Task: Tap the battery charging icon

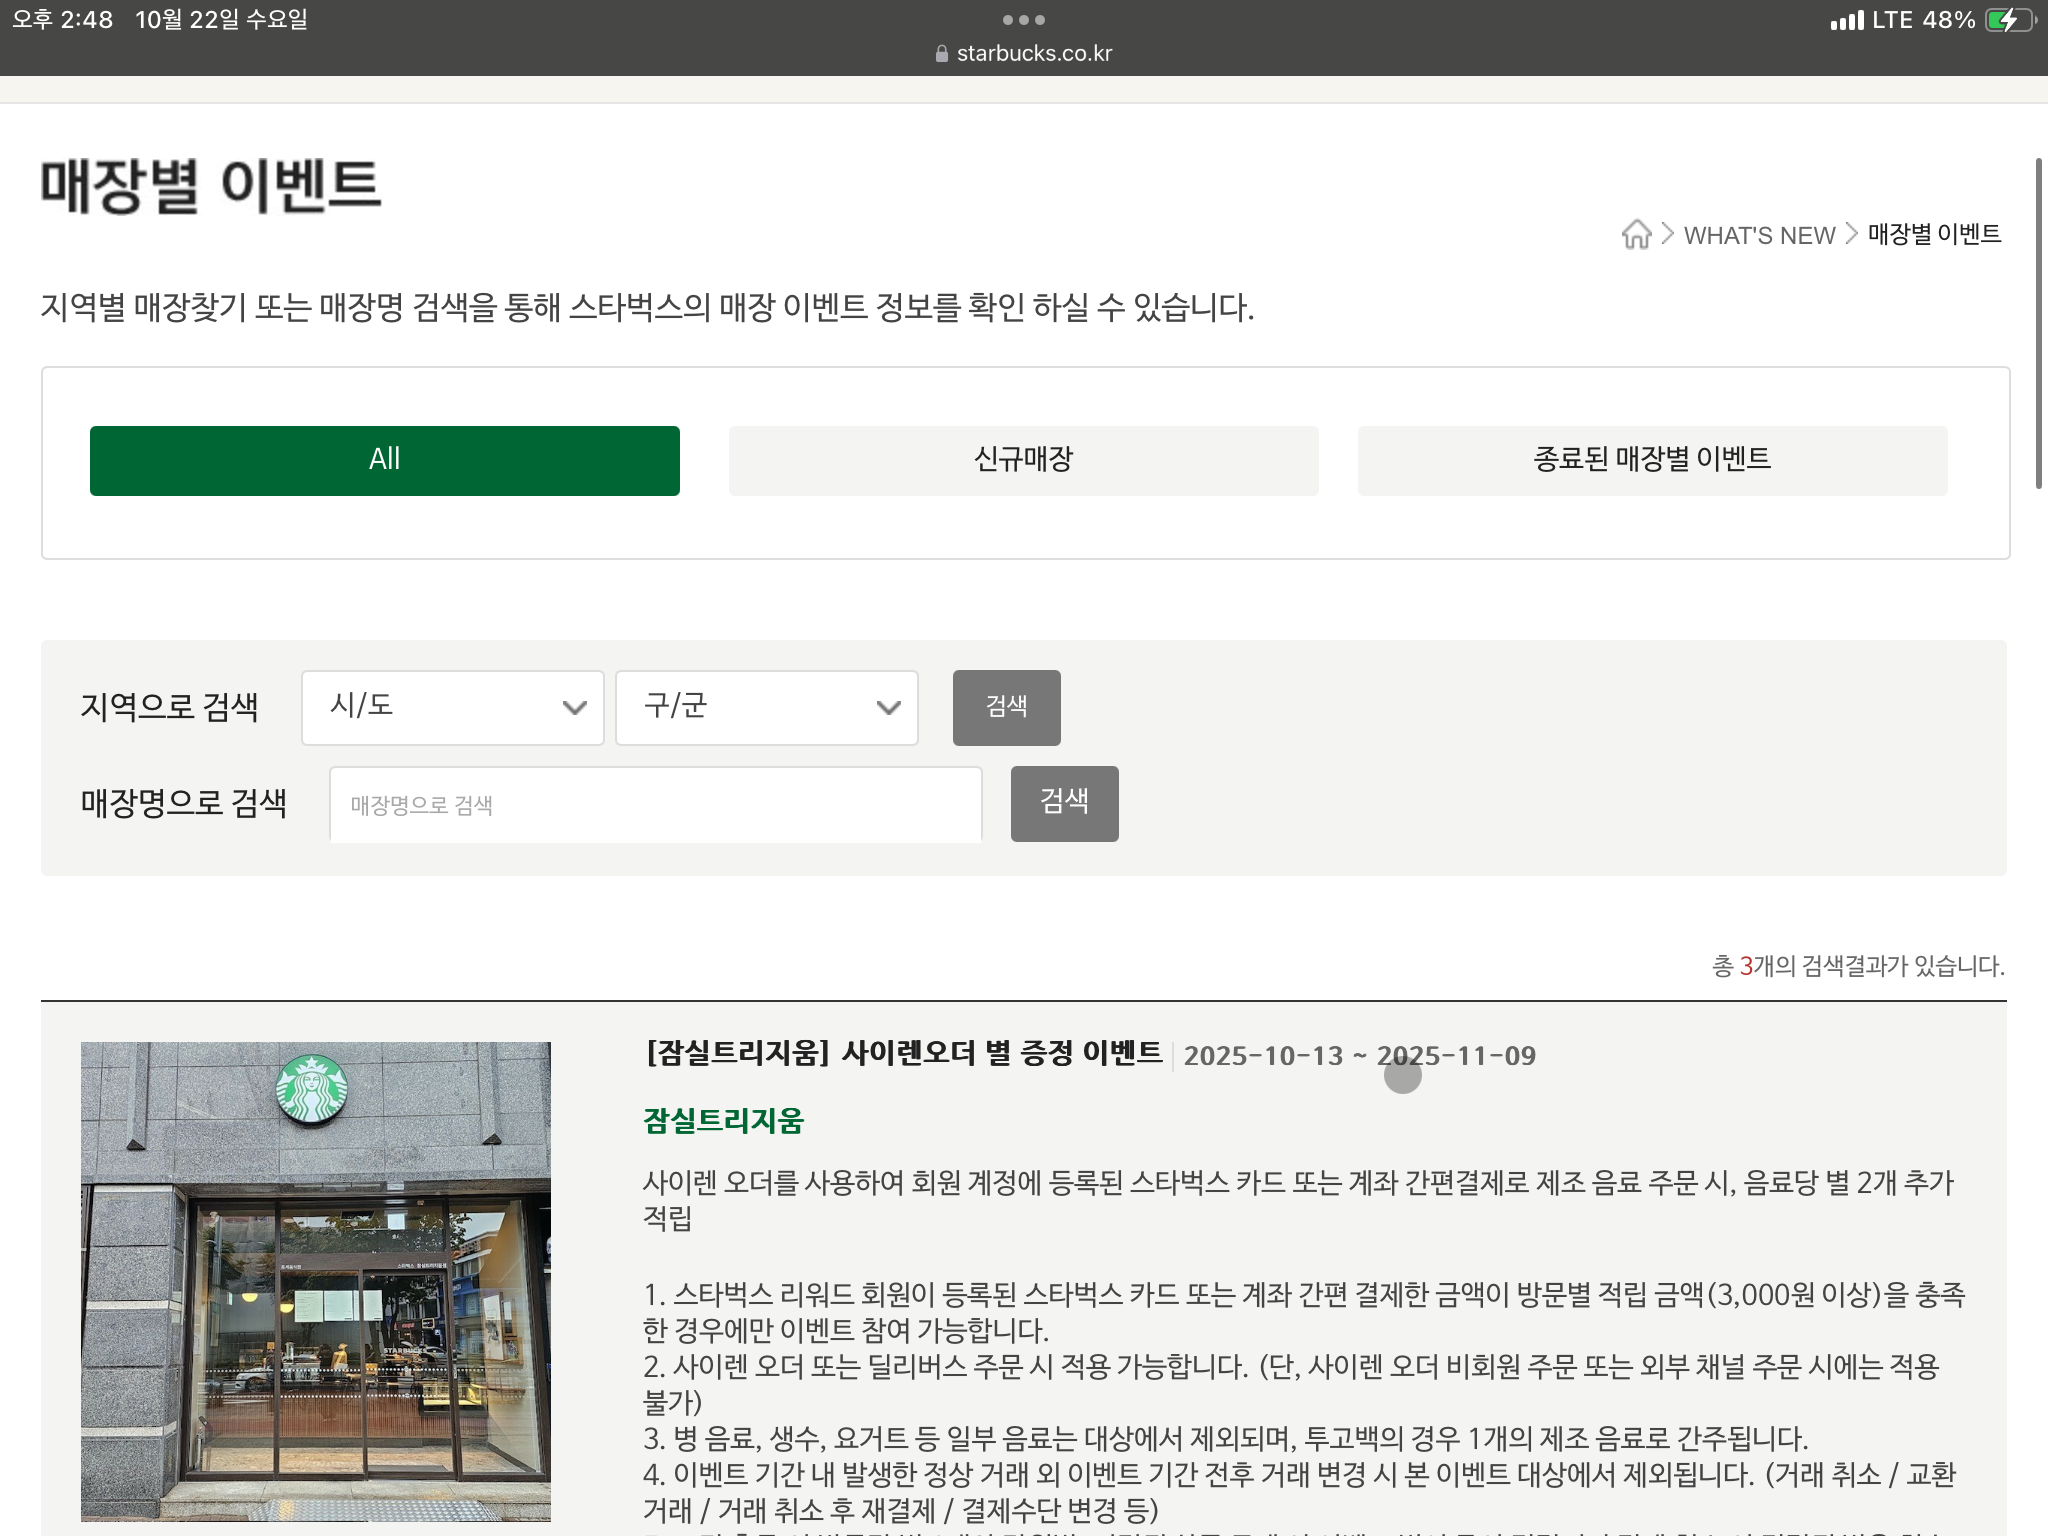Action: click(2008, 20)
